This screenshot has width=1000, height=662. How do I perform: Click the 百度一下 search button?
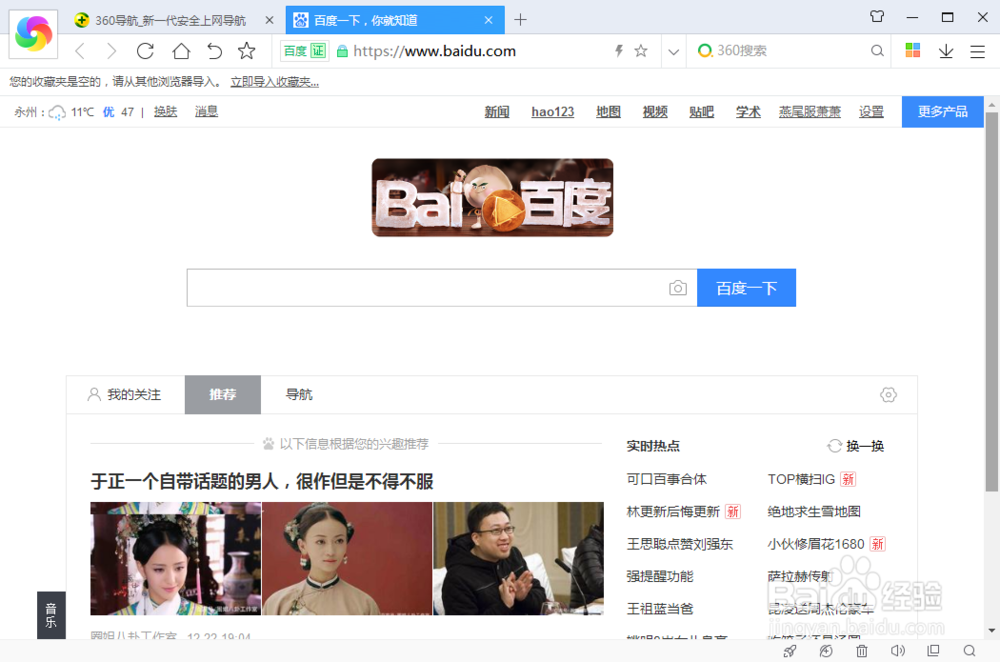(746, 288)
